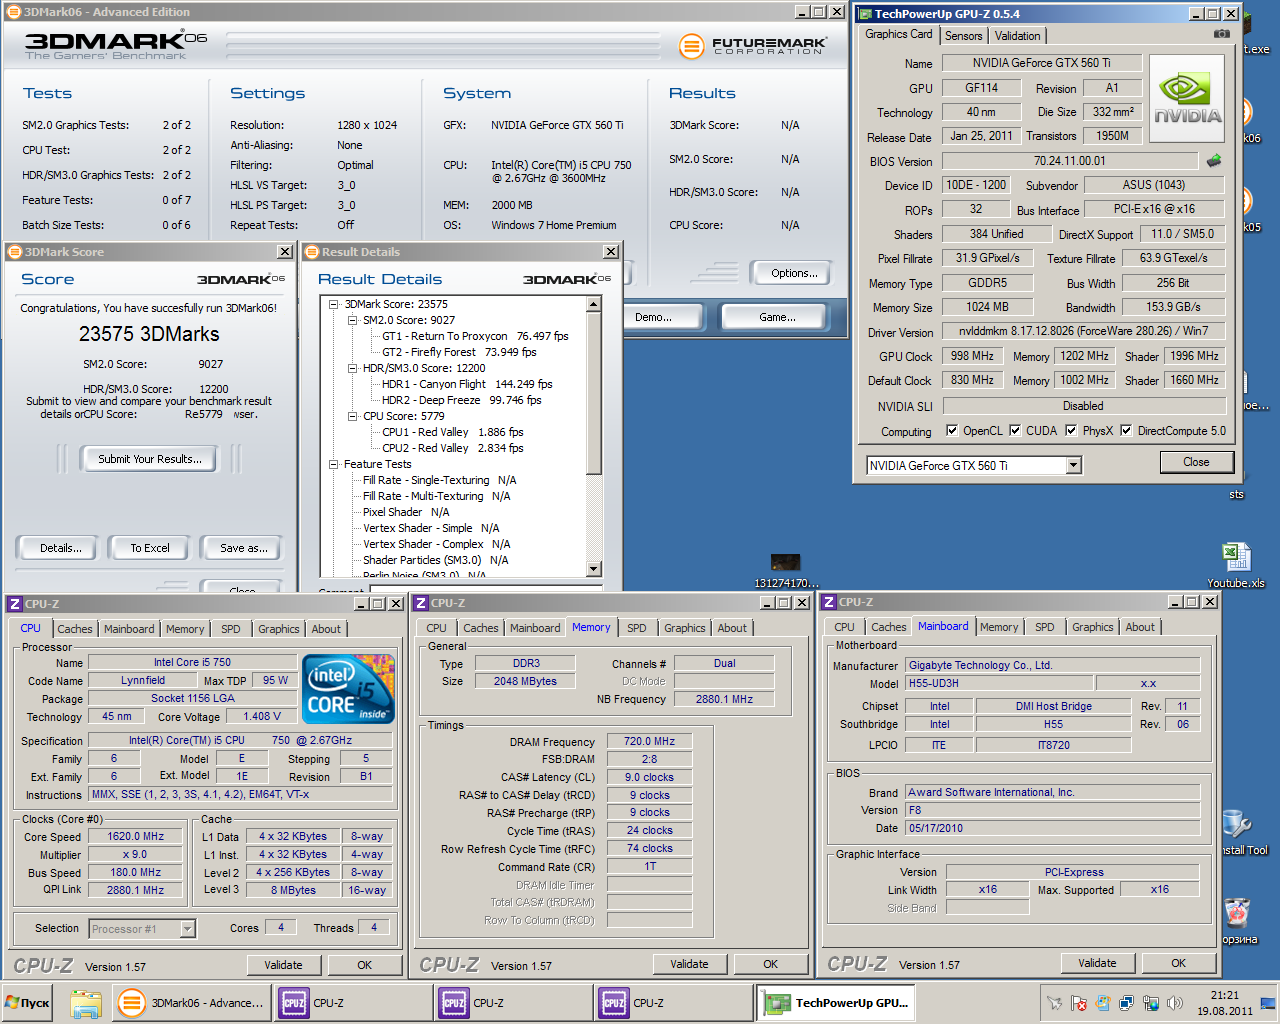Open the CPU-Z Processor #1 selection dropdown
Viewport: 1280px width, 1024px height.
(x=142, y=929)
